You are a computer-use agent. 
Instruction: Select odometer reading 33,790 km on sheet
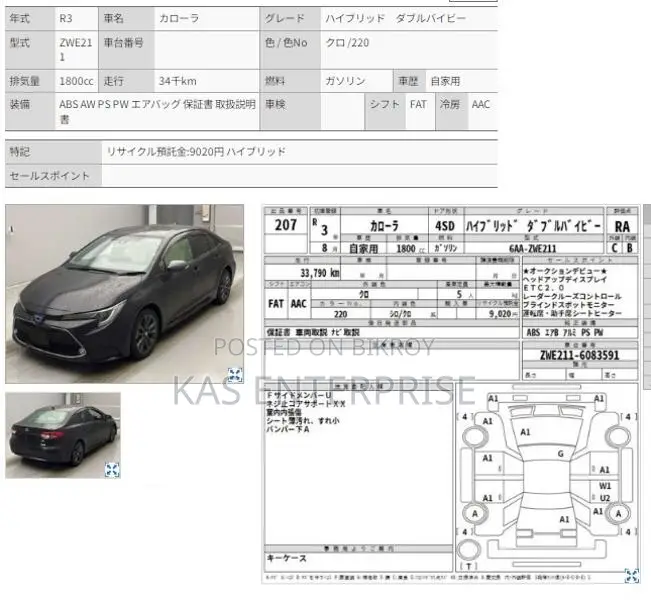point(320,273)
